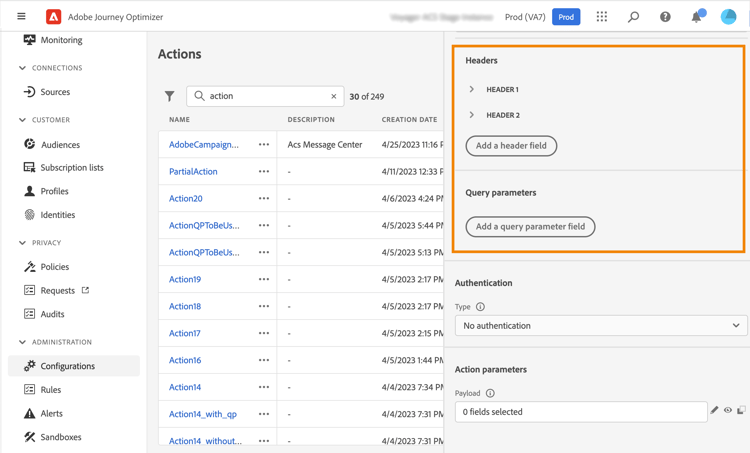Toggle payload view with the eye icon

[x=728, y=411]
